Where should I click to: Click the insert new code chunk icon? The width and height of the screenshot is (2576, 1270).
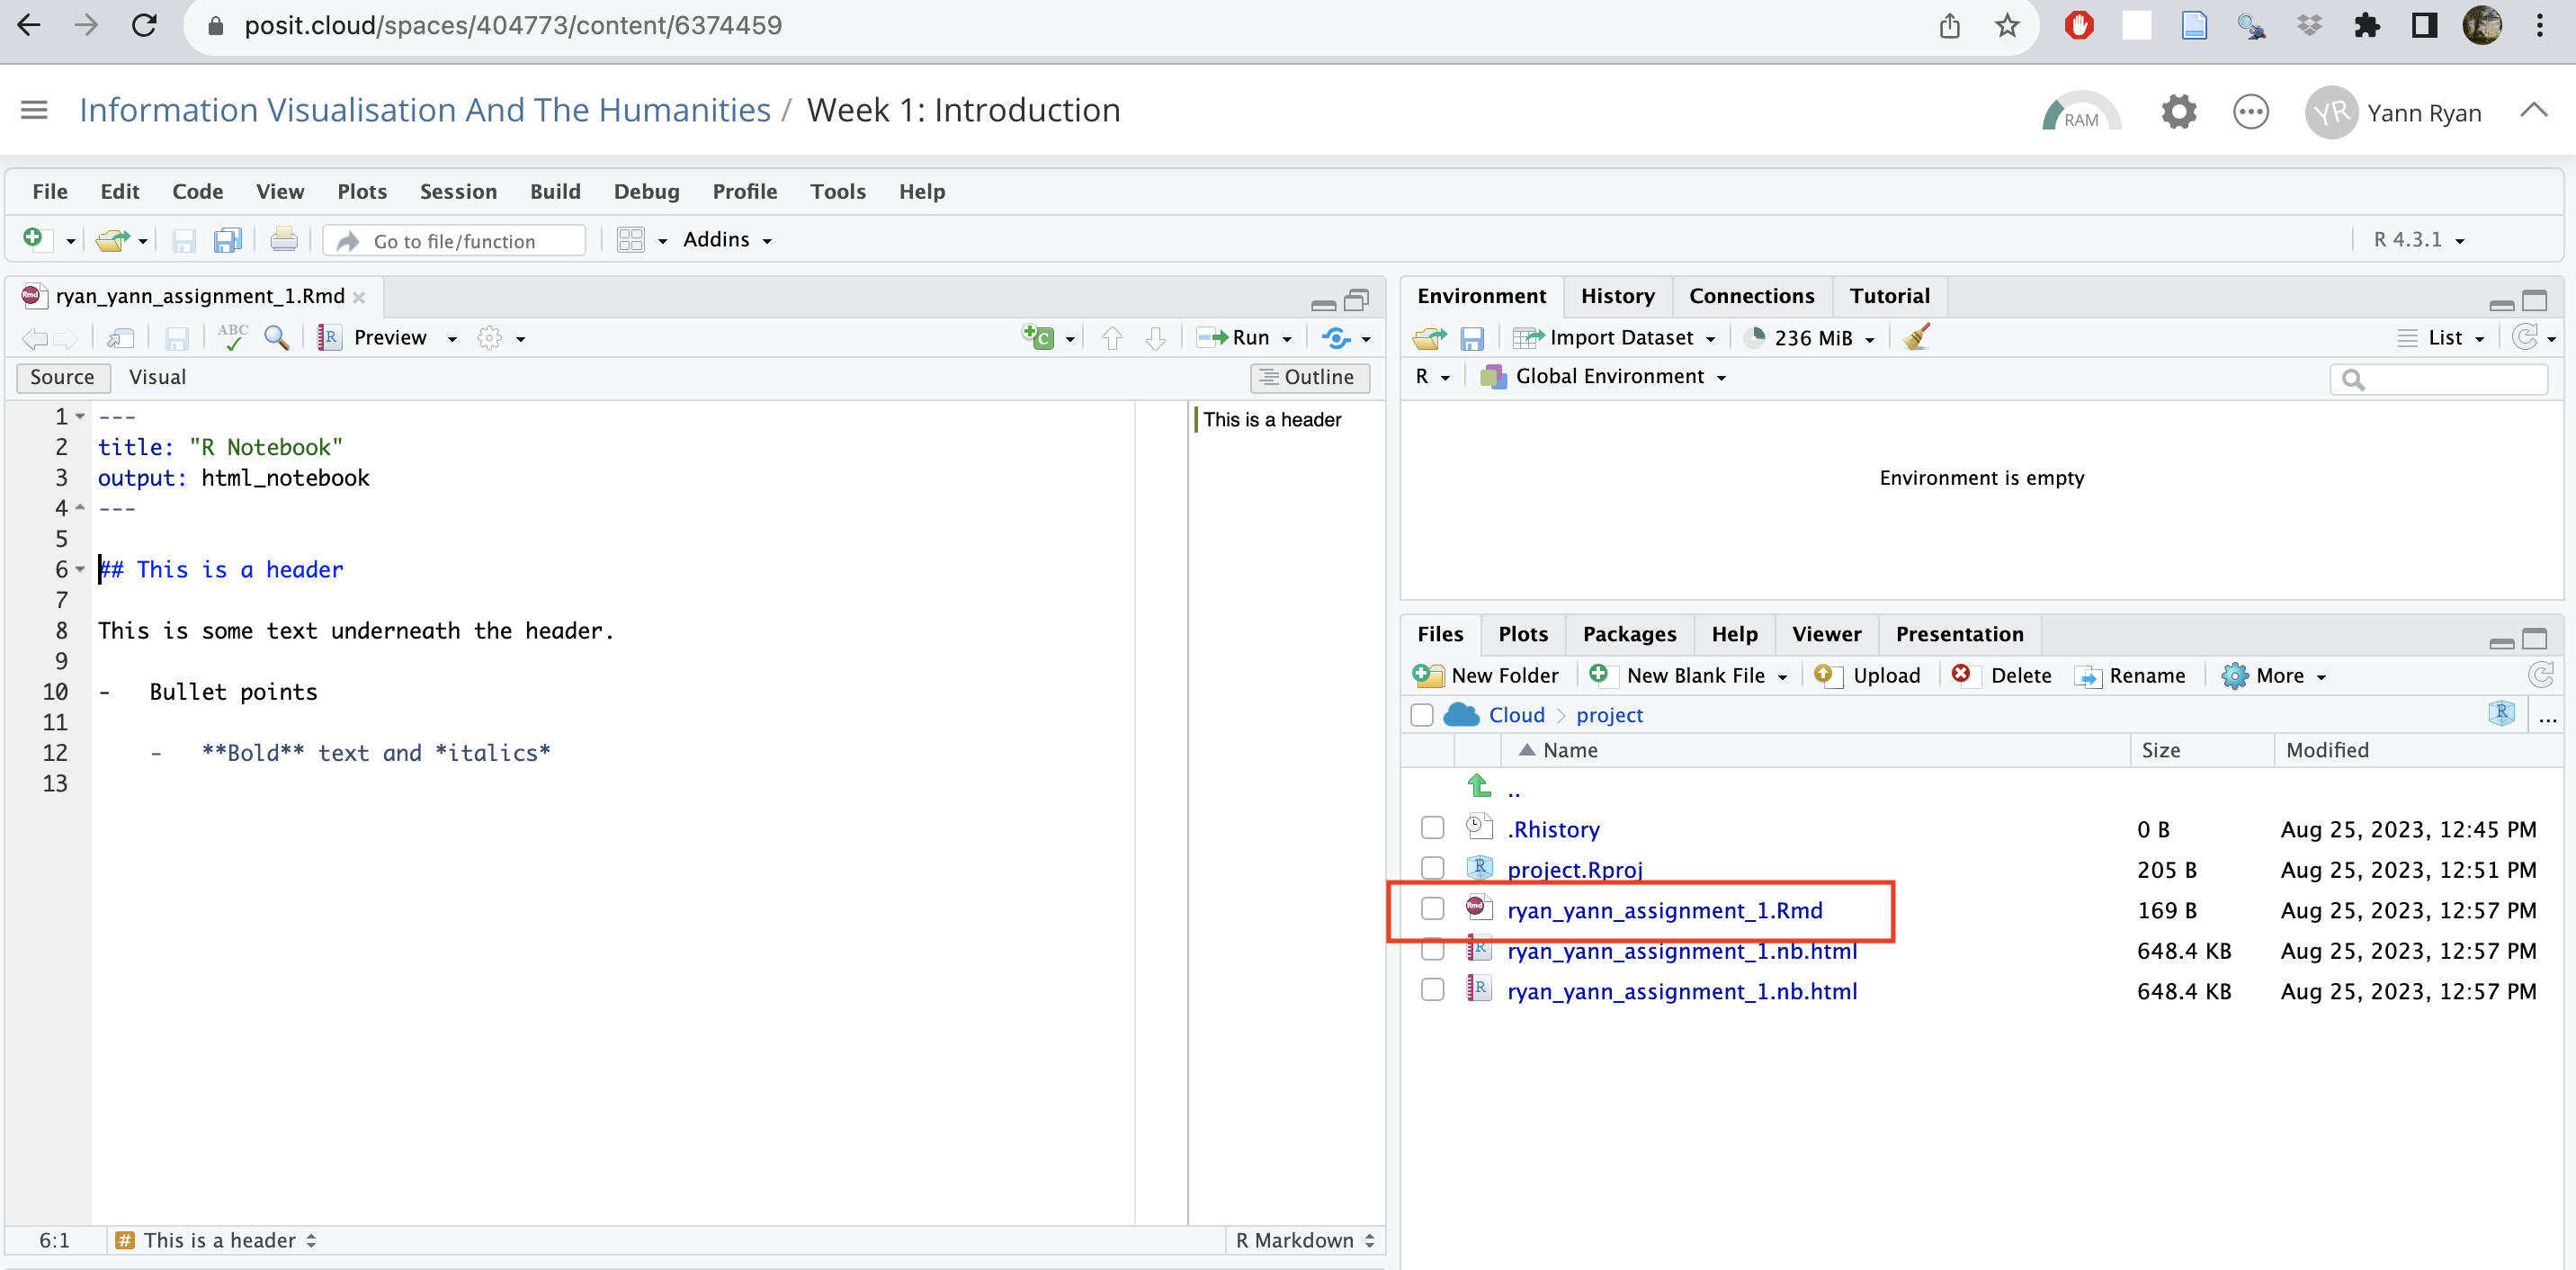coord(1039,337)
